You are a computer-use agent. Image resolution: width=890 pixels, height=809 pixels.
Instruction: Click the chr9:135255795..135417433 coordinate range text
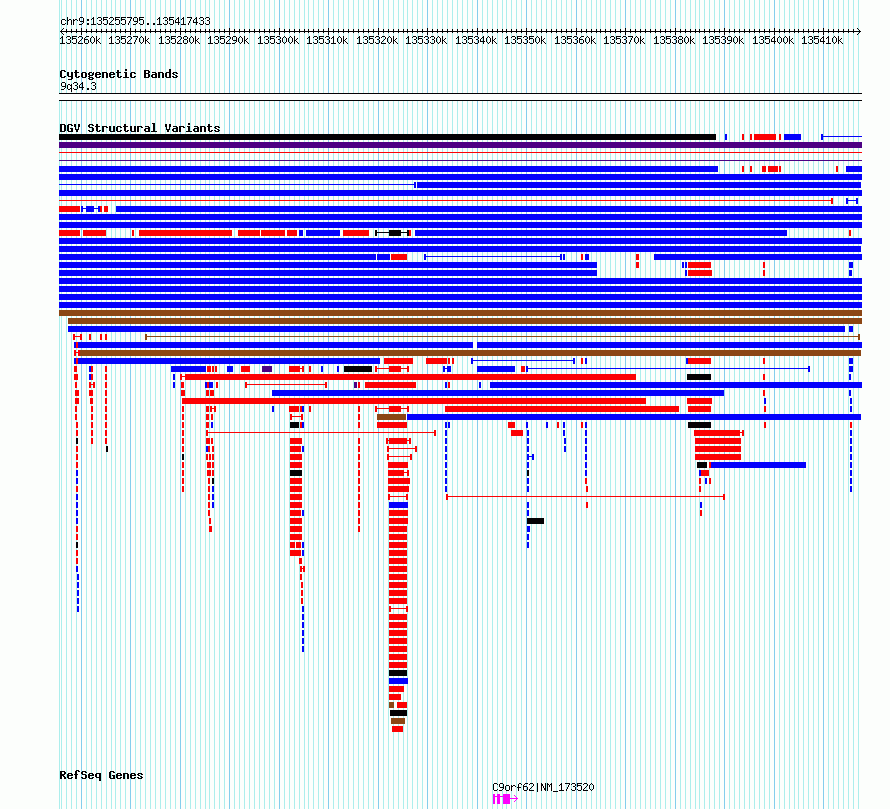click(x=135, y=21)
